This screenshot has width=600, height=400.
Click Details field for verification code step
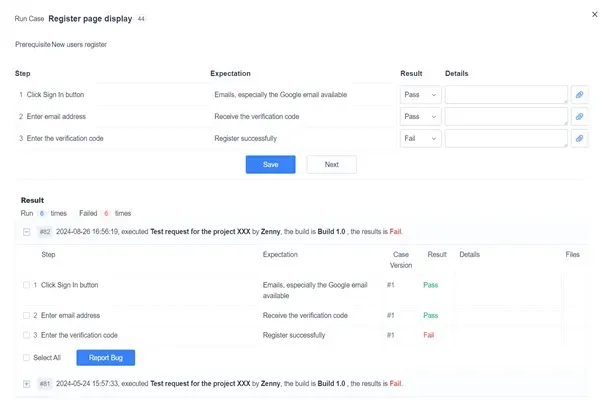click(505, 139)
